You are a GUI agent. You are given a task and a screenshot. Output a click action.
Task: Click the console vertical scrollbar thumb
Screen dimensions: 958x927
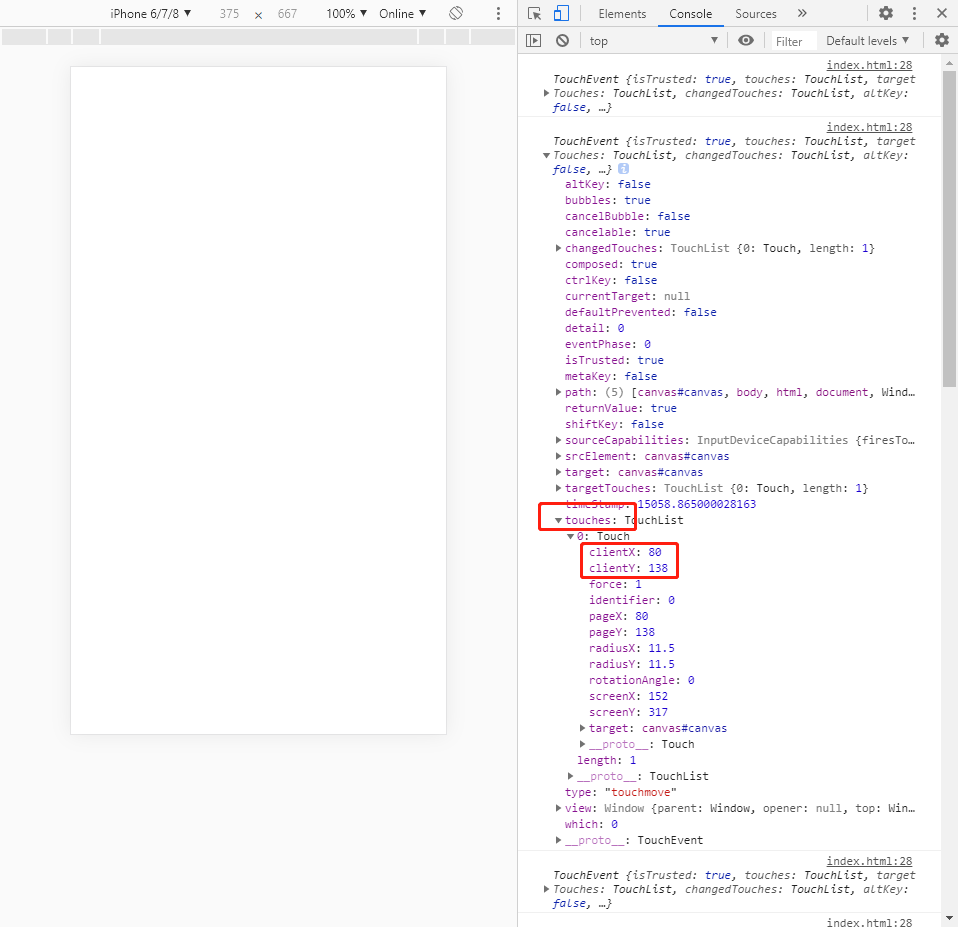949,228
